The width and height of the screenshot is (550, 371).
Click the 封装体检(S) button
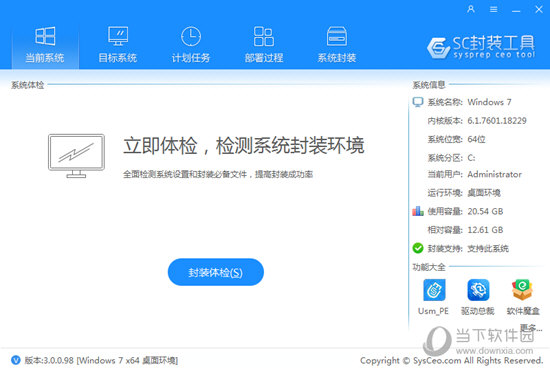point(216,272)
